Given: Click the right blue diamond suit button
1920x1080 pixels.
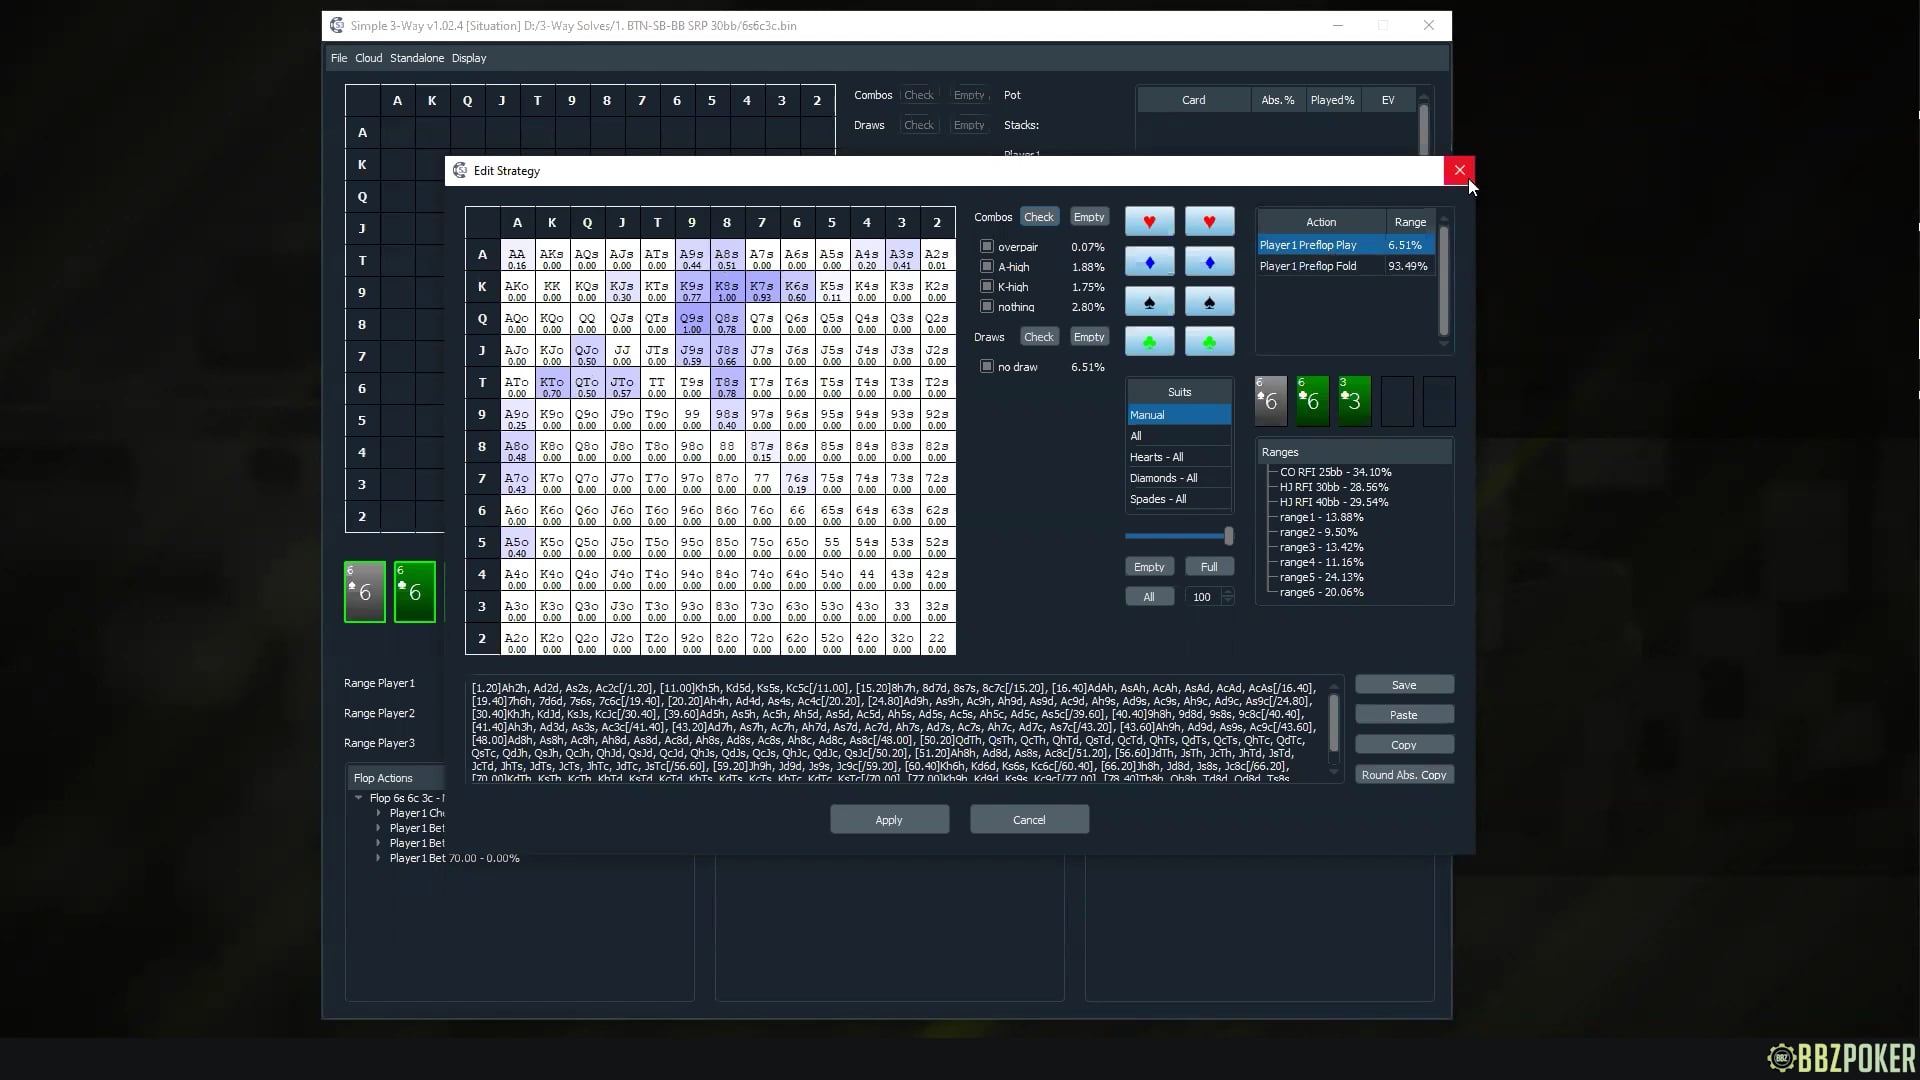Looking at the screenshot, I should tap(1209, 262).
